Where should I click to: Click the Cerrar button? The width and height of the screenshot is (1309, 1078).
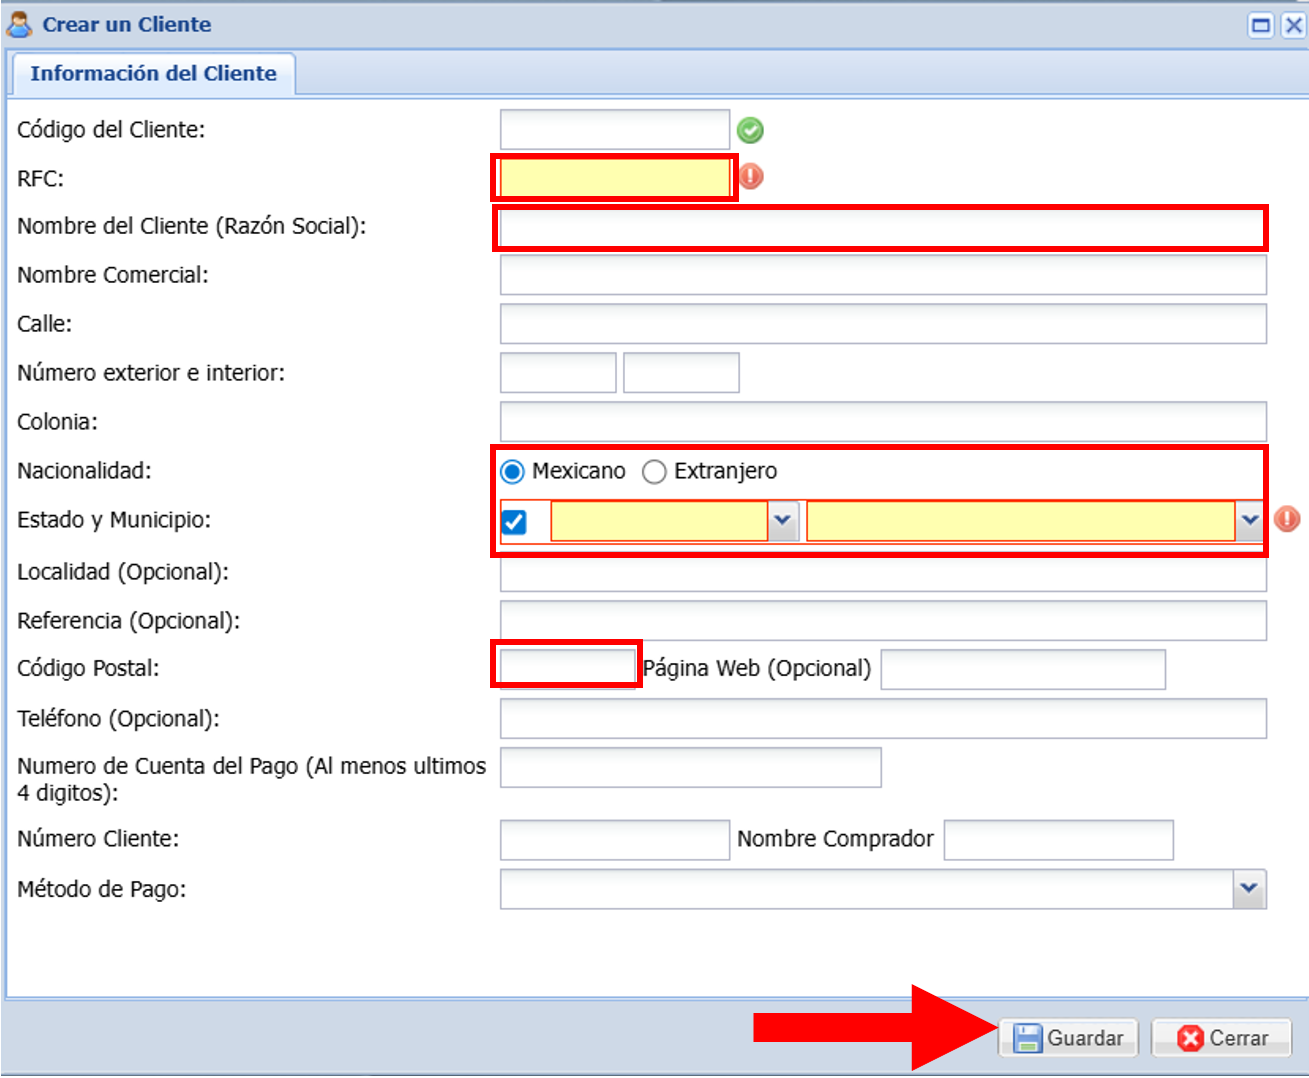(x=1221, y=1038)
